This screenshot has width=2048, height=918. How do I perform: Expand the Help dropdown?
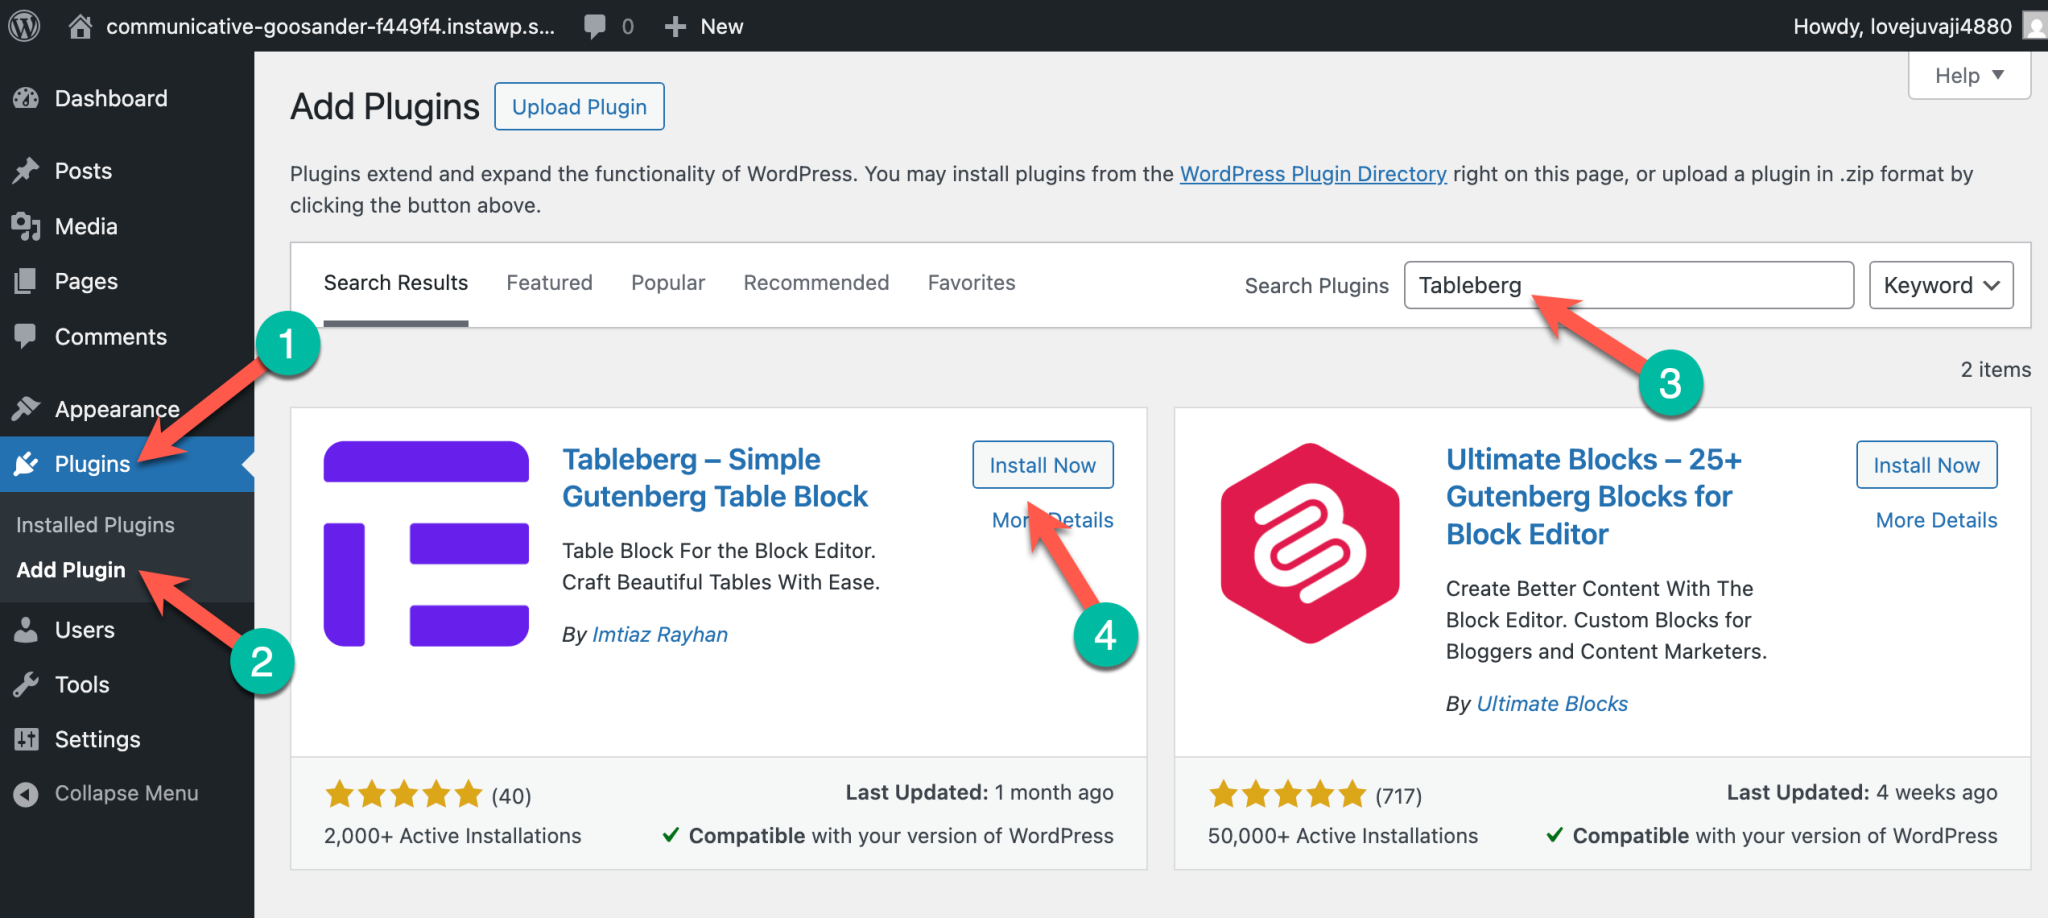pyautogui.click(x=1969, y=76)
